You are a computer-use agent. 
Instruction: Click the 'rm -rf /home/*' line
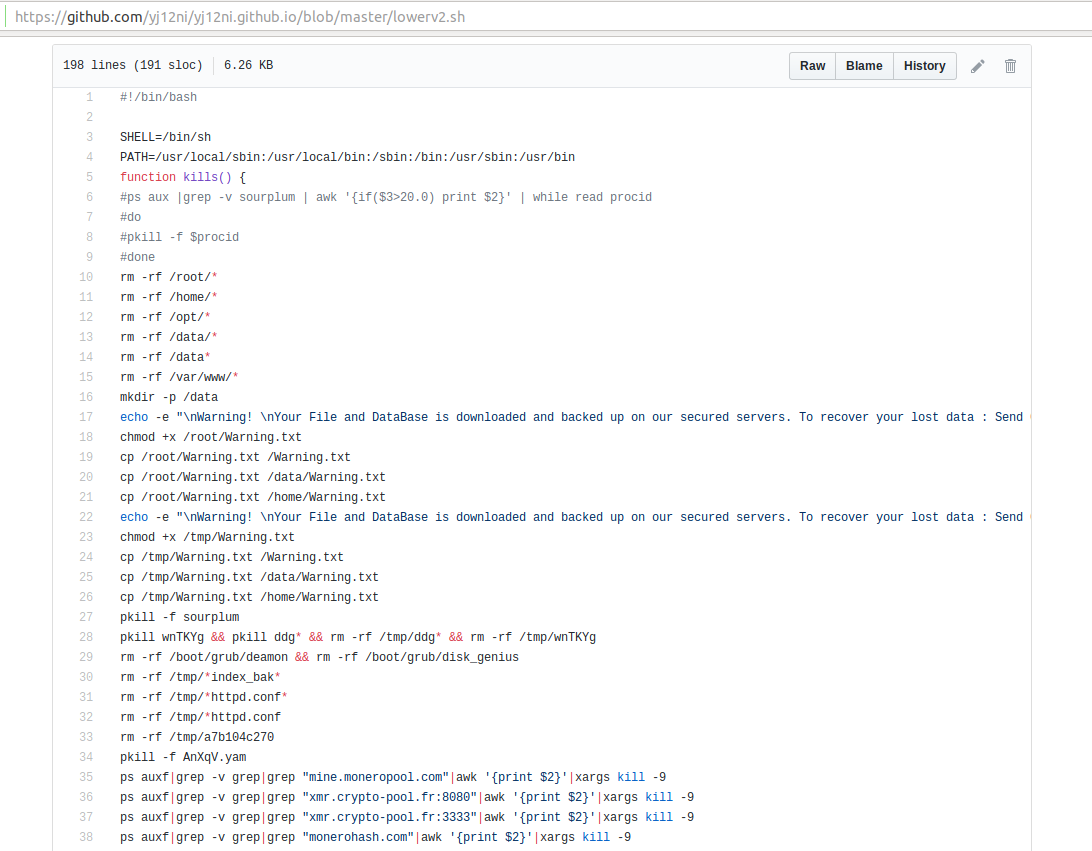pos(169,297)
